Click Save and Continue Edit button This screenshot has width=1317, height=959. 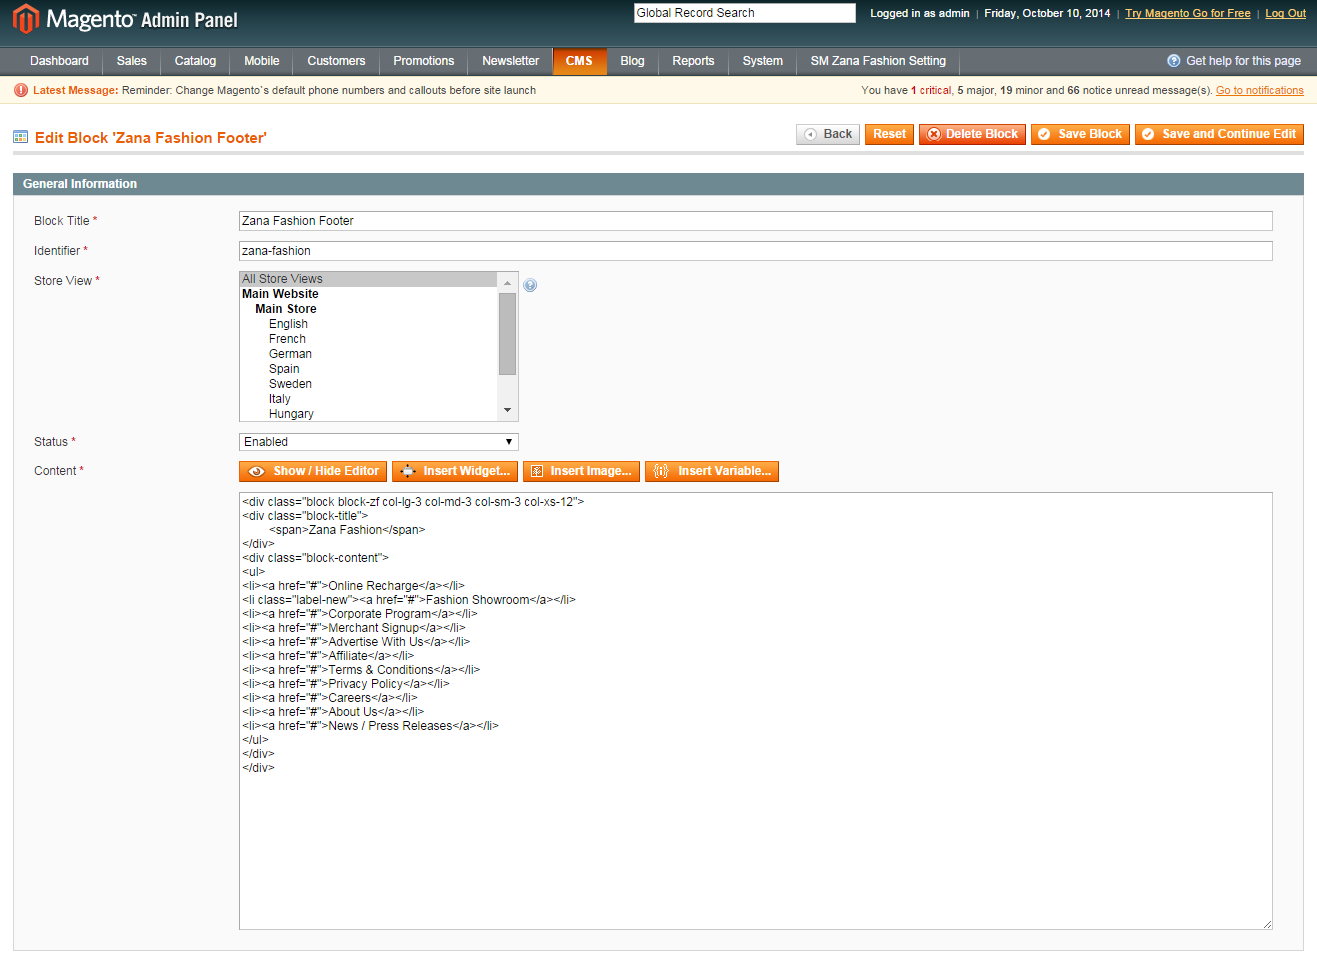[x=1219, y=134]
